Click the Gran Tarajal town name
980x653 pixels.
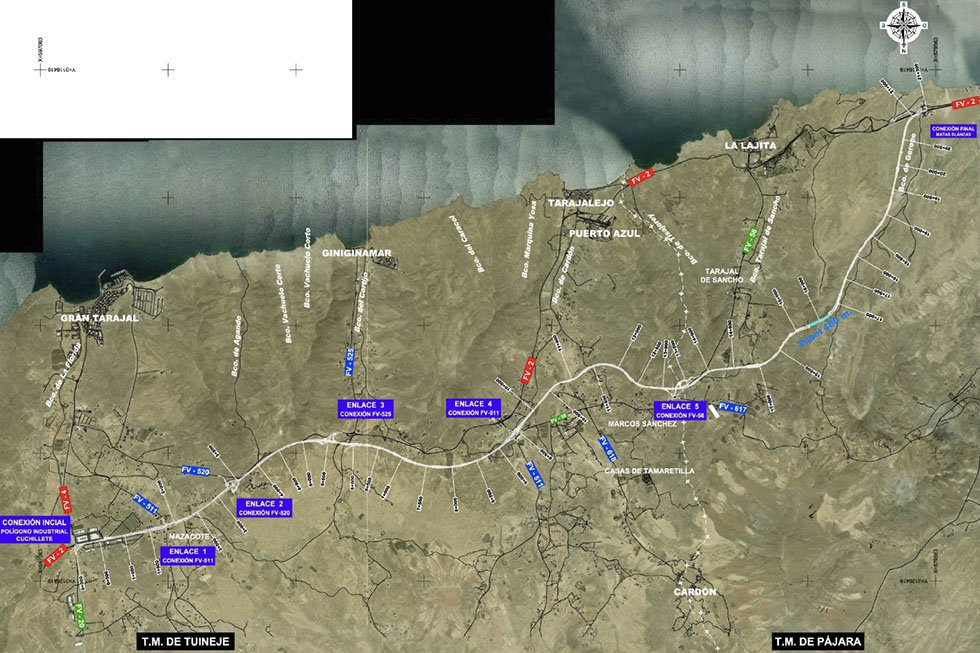point(99,317)
